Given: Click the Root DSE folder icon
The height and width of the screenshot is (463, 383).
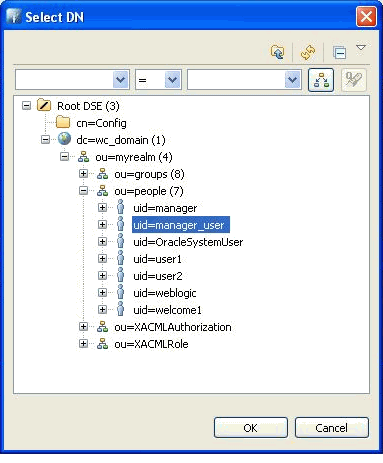Looking at the screenshot, I should pyautogui.click(x=44, y=105).
